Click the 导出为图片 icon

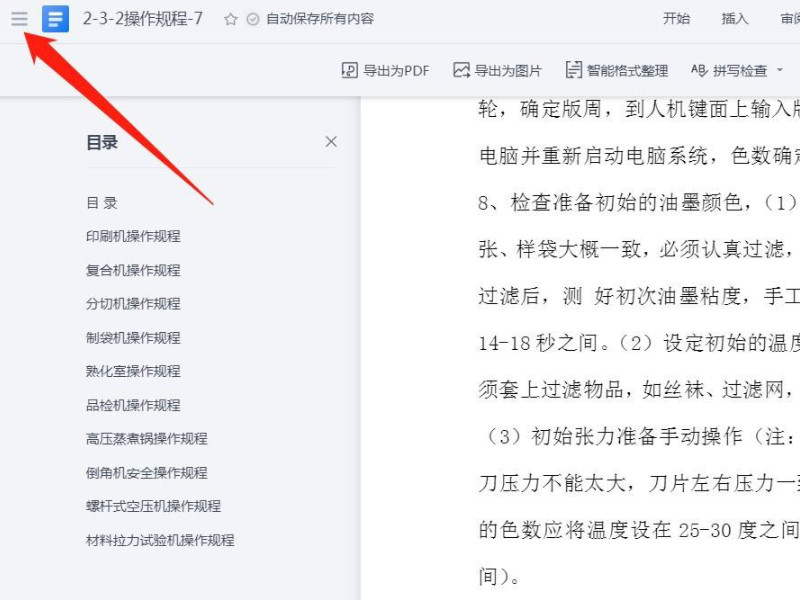pos(461,70)
